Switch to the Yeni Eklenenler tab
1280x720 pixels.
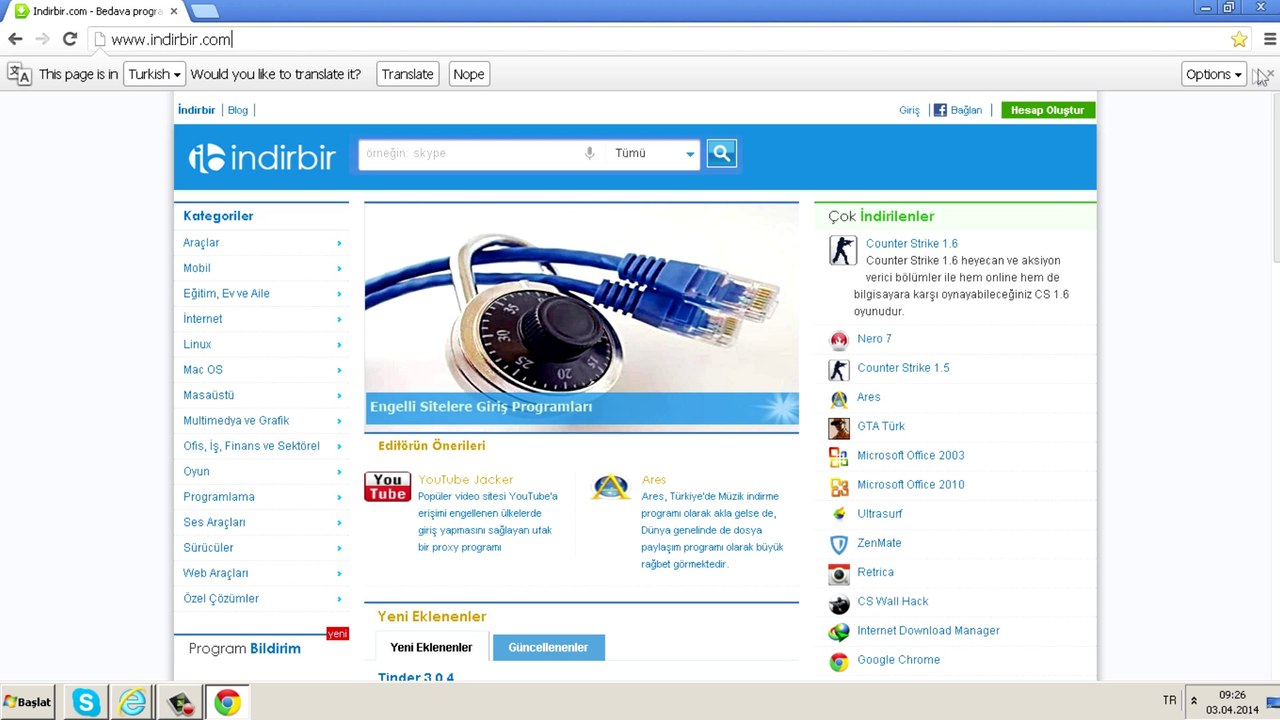431,647
